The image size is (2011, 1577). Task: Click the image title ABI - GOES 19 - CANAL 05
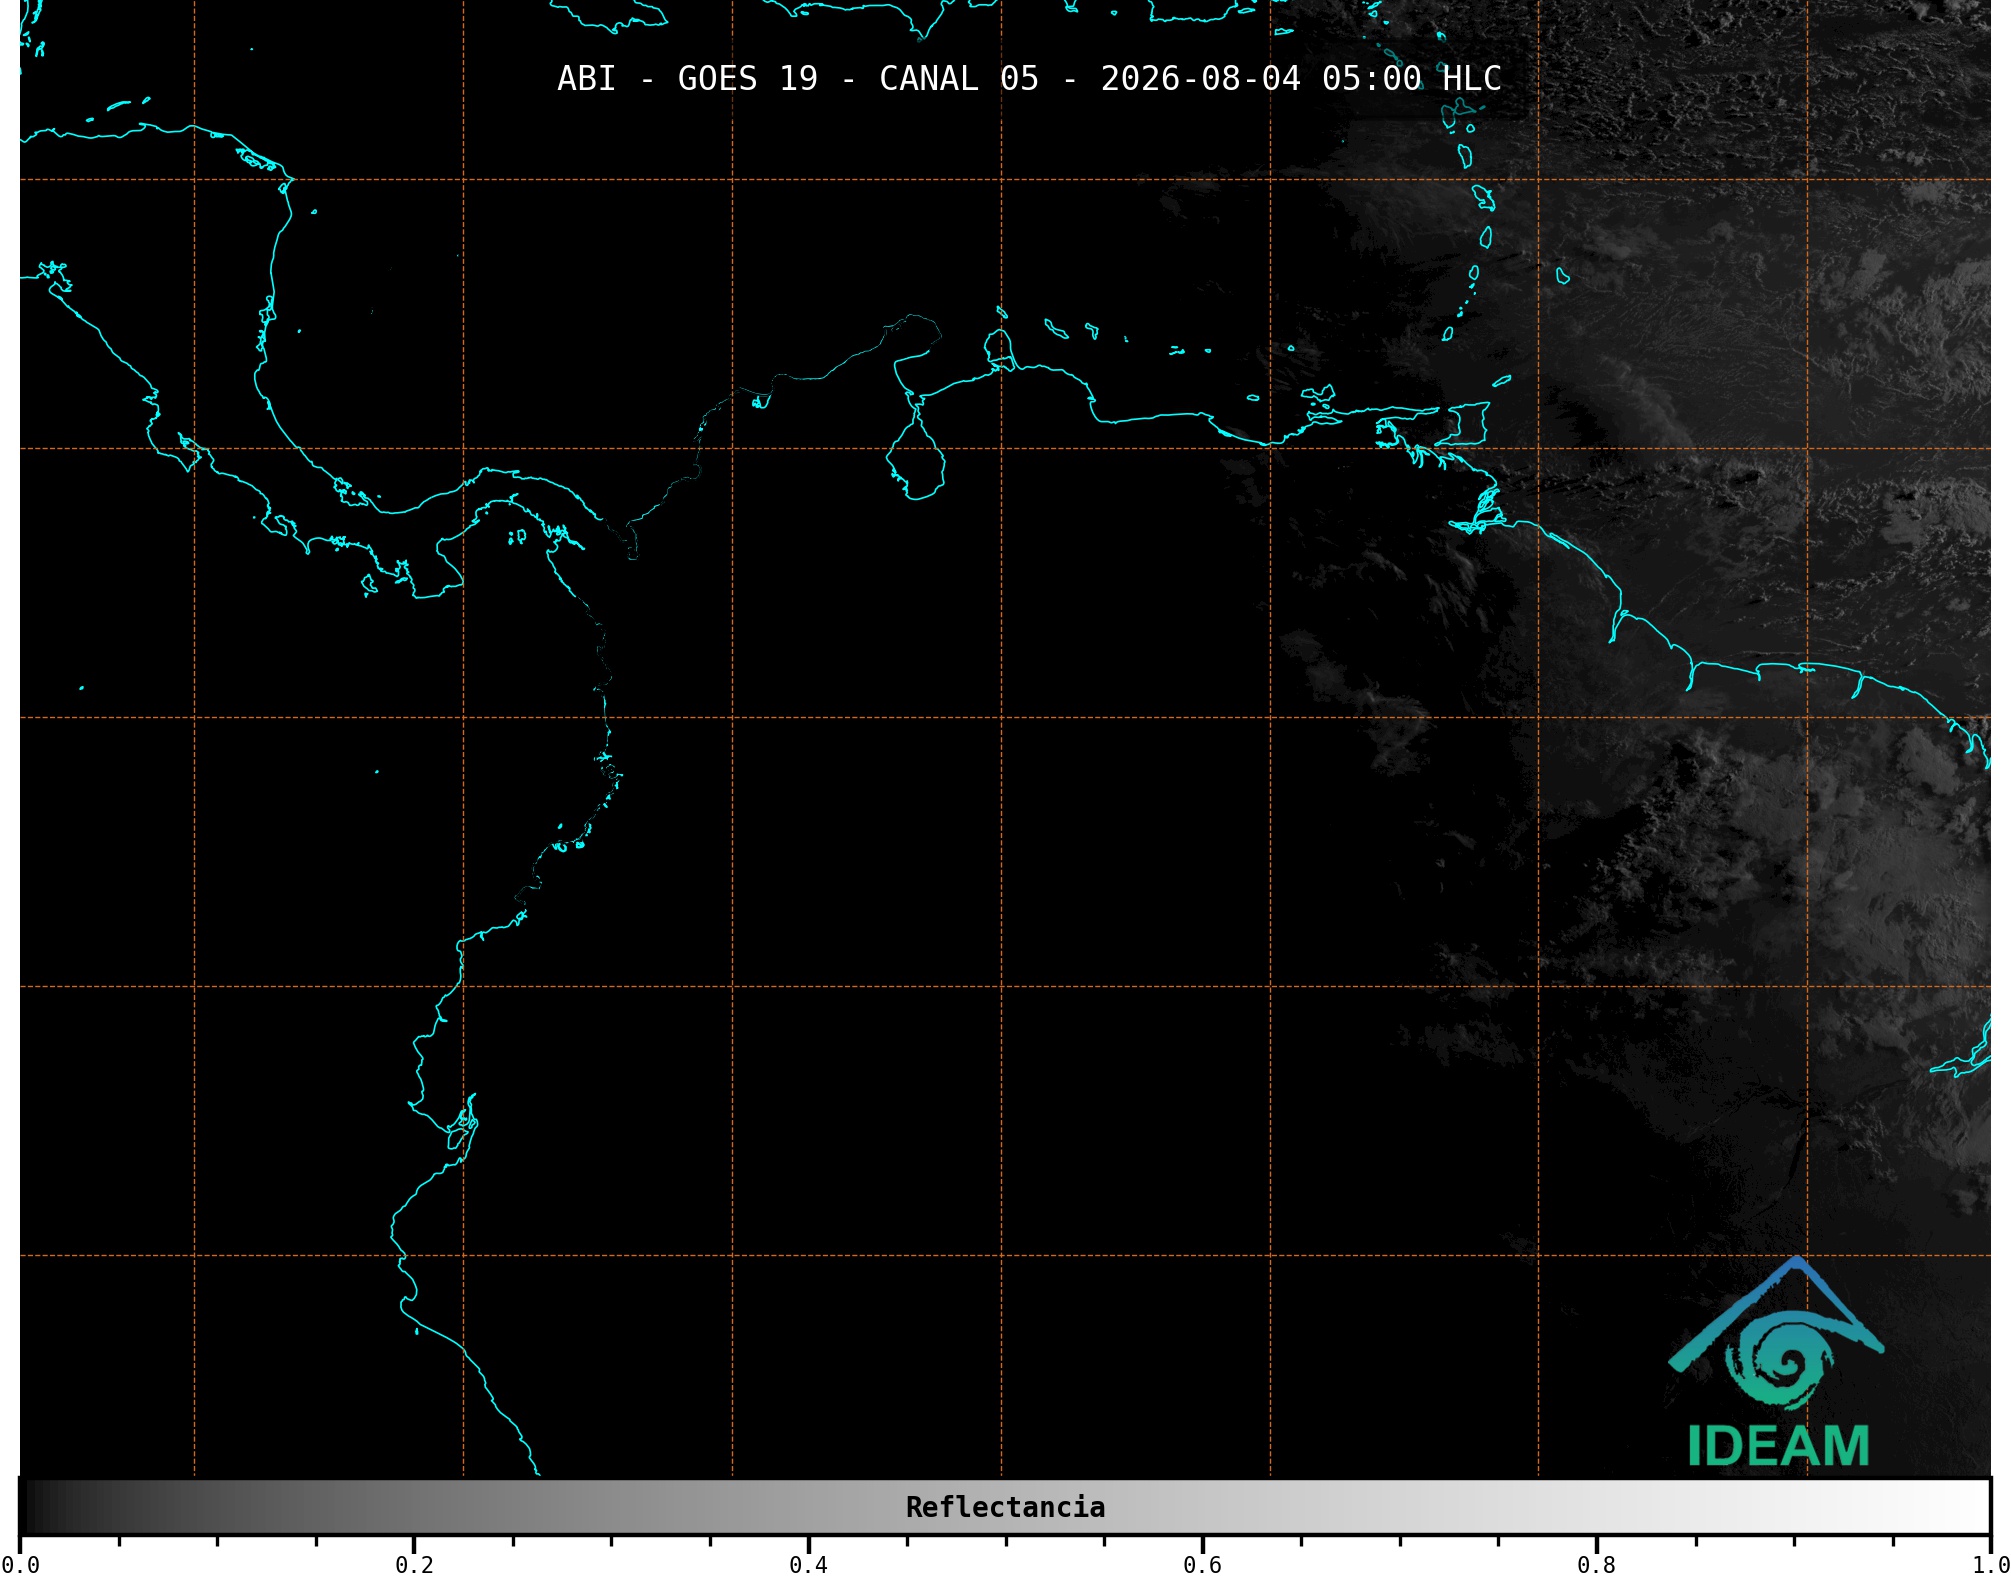pyautogui.click(x=1029, y=79)
